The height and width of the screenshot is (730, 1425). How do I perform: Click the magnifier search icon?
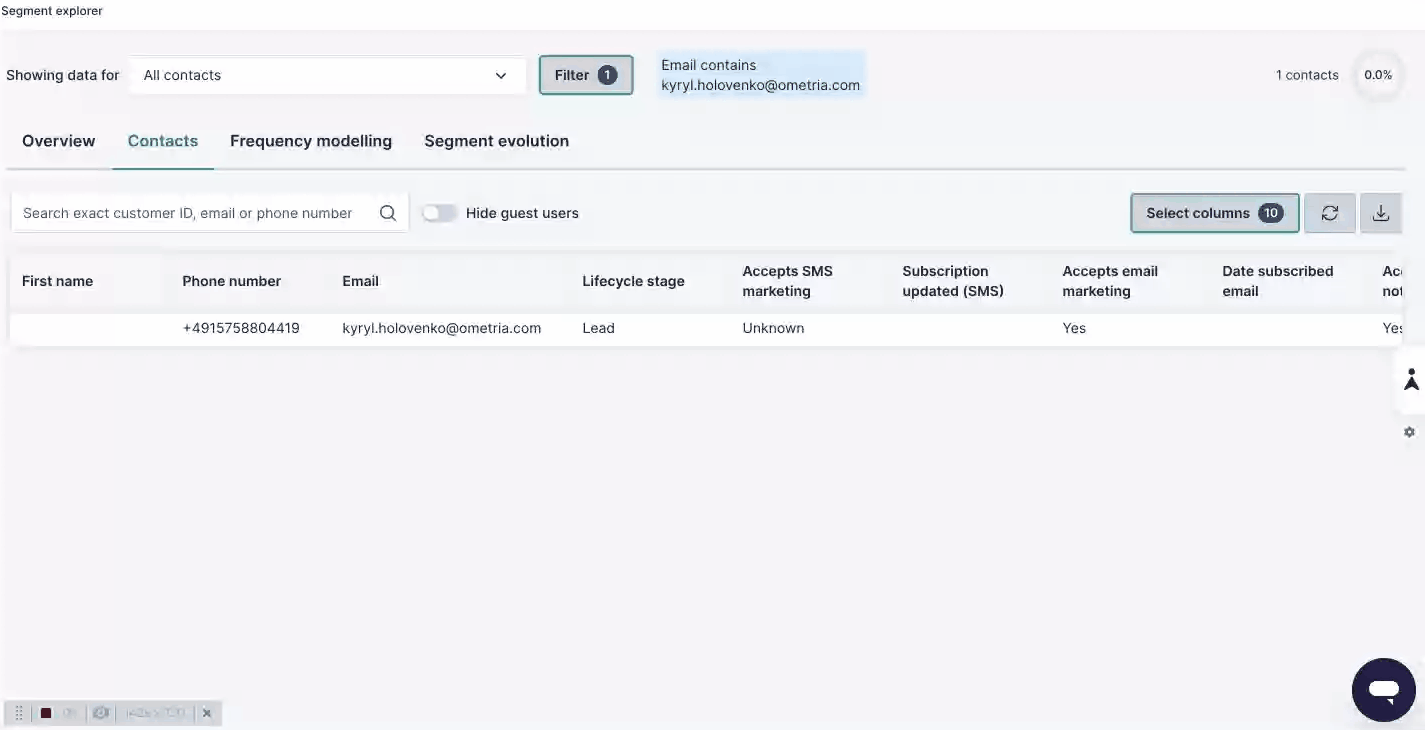pyautogui.click(x=388, y=213)
